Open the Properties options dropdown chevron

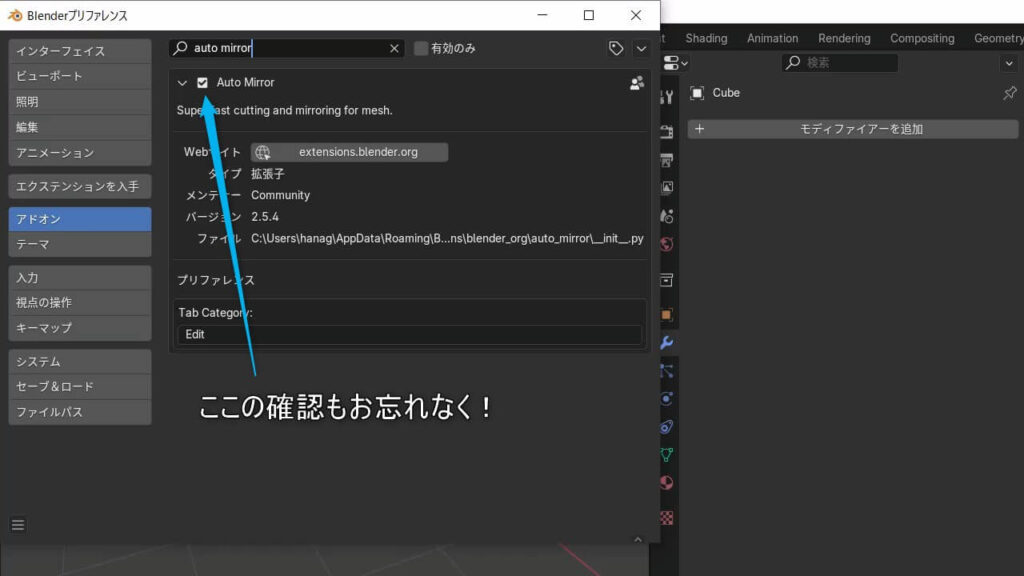(x=1009, y=63)
